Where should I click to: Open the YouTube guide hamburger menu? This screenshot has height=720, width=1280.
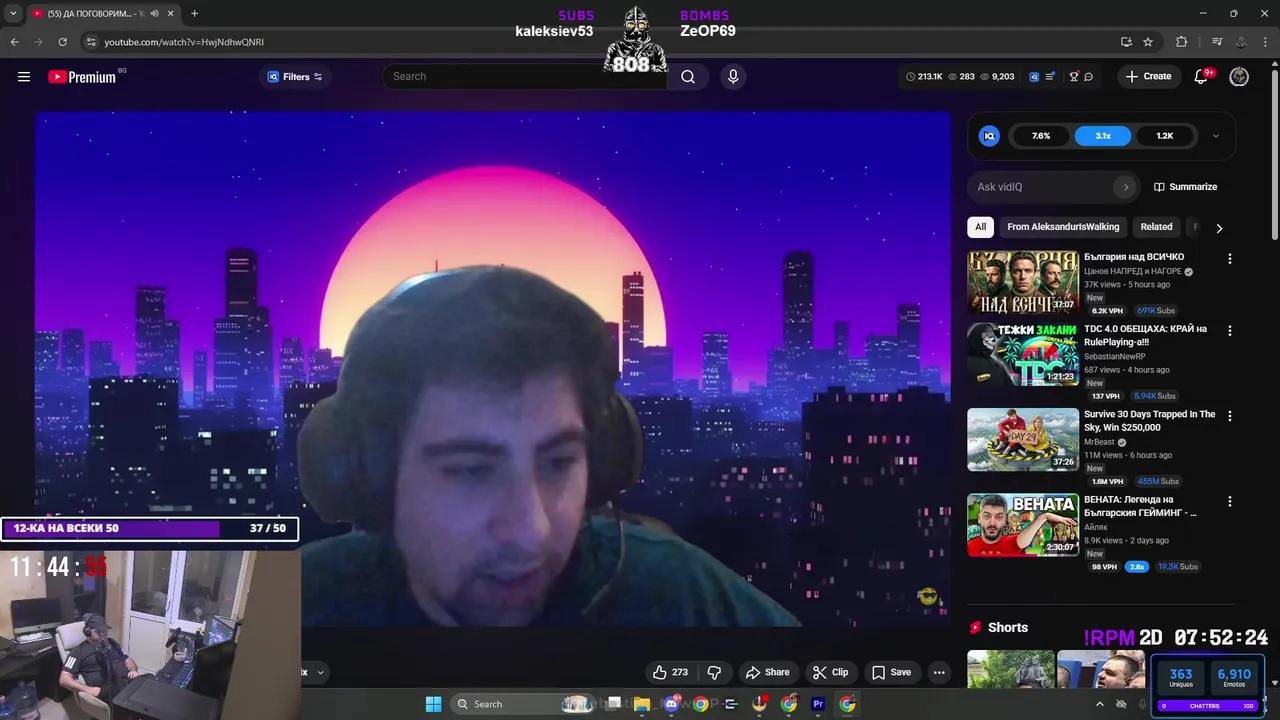point(24,77)
